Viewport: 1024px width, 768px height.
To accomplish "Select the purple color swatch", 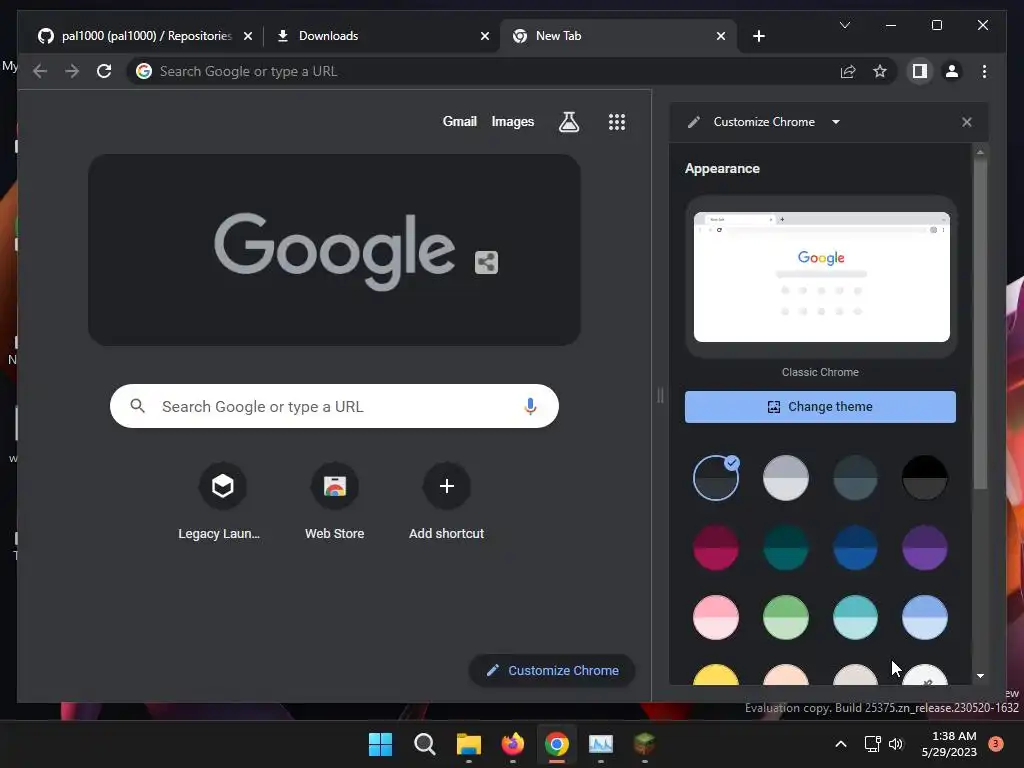I will (x=925, y=548).
